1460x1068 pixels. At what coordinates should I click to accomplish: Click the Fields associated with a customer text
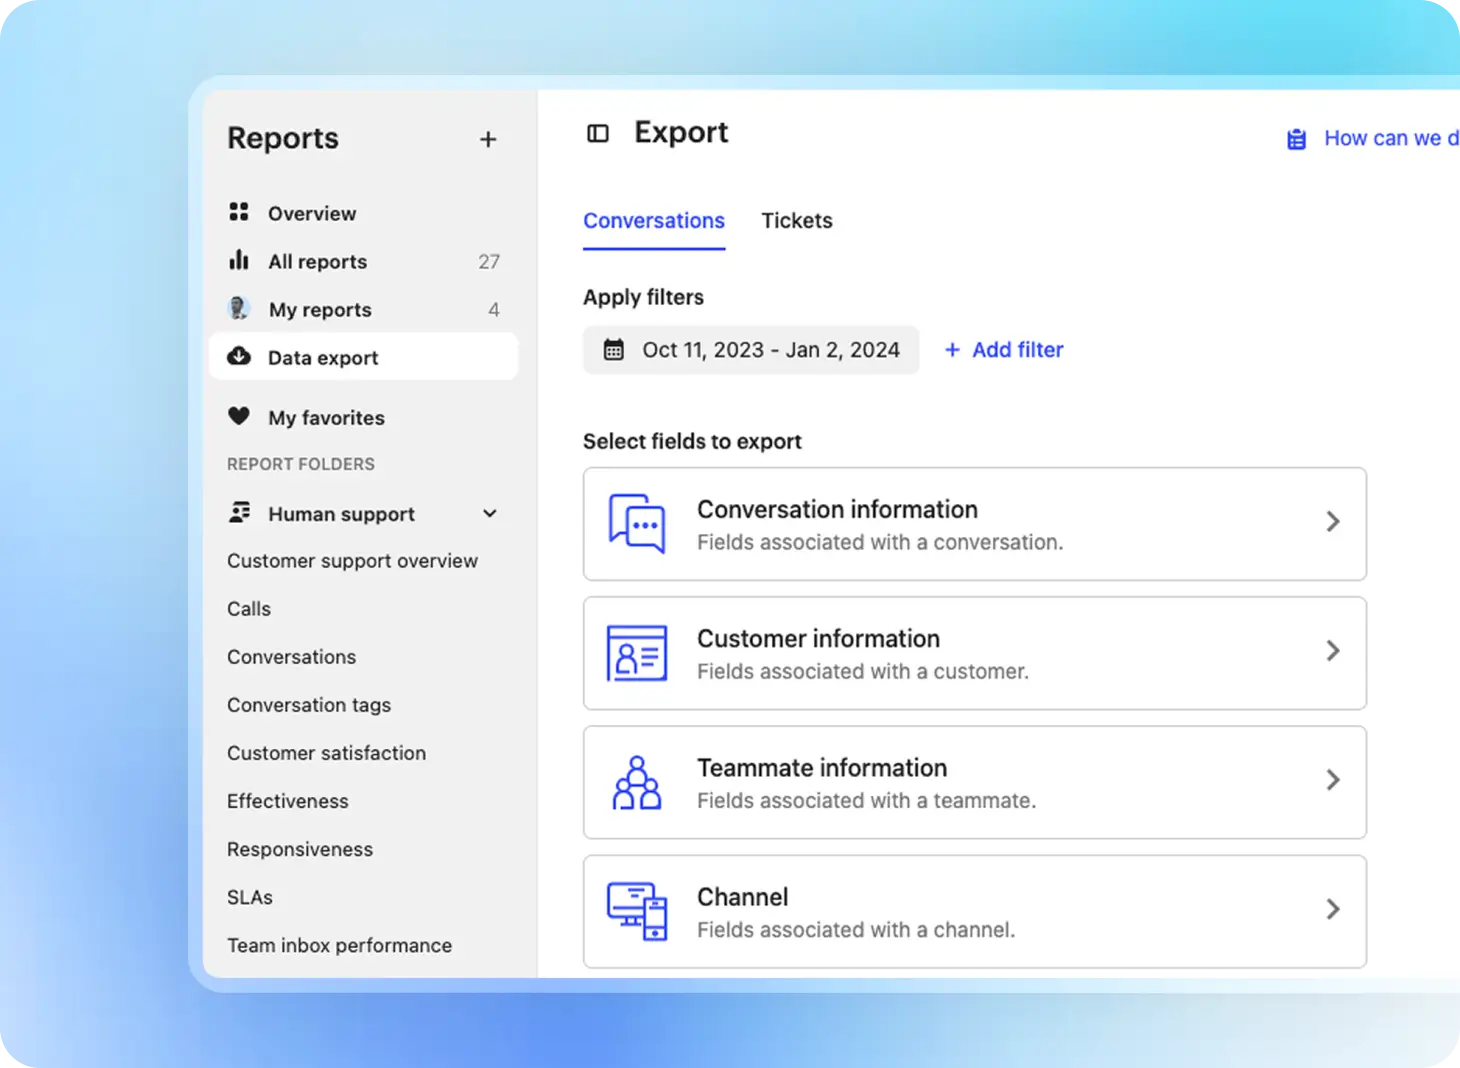863,671
